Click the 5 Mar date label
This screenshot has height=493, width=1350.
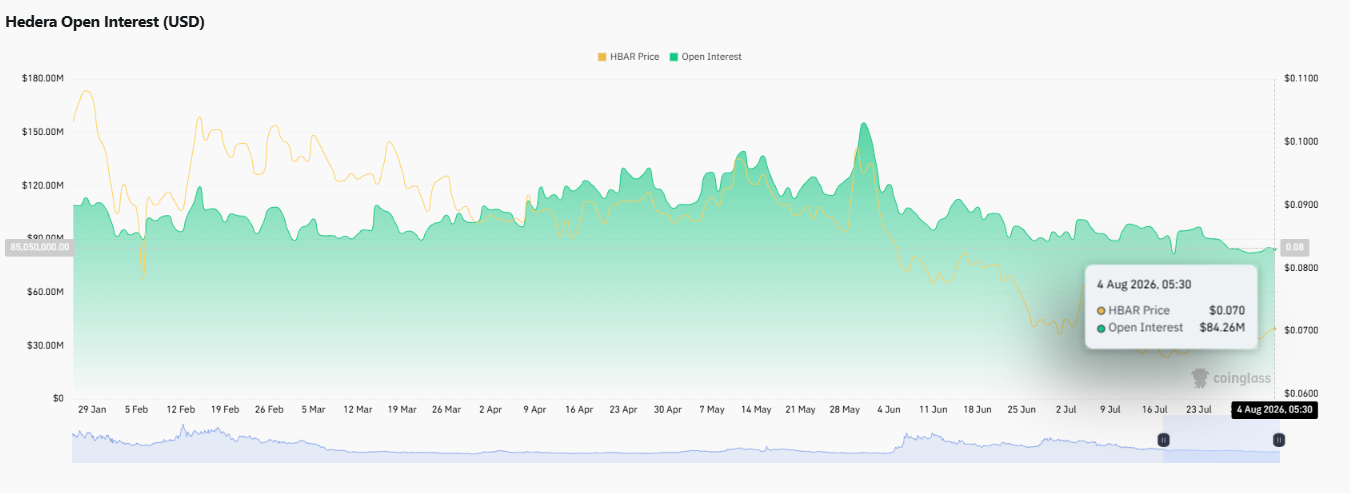click(x=312, y=410)
